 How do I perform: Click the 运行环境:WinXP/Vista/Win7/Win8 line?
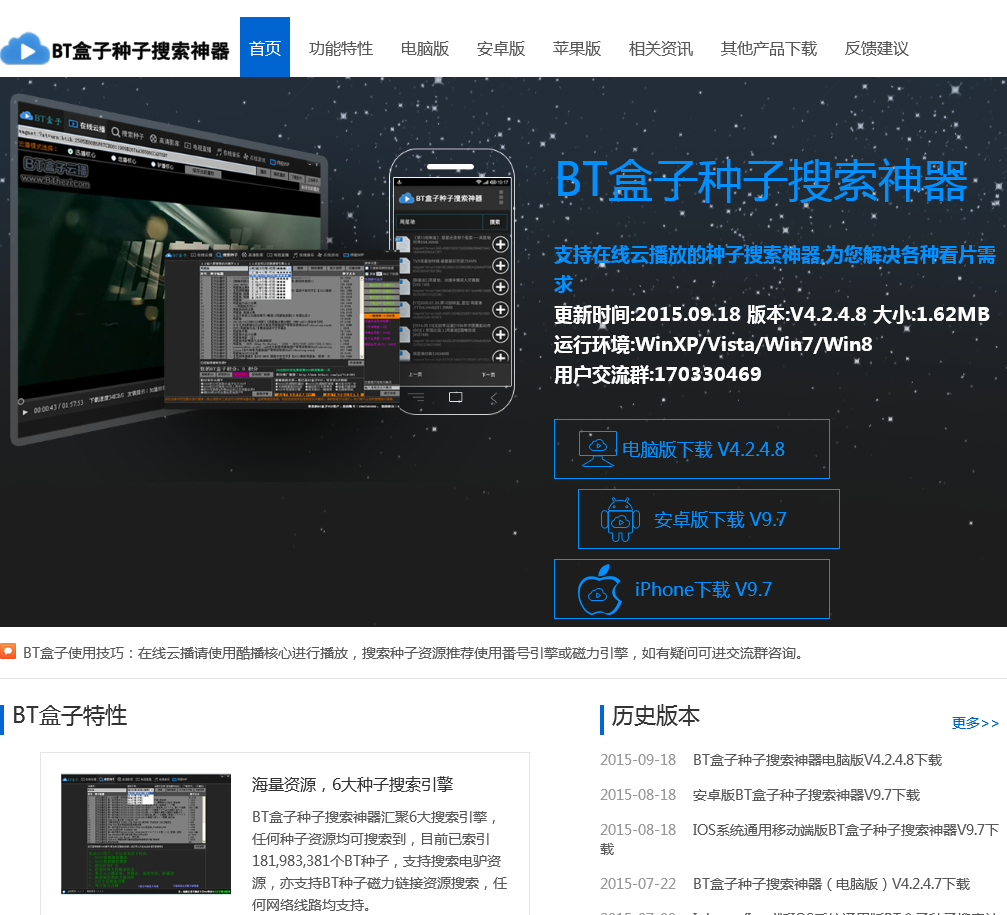click(713, 345)
